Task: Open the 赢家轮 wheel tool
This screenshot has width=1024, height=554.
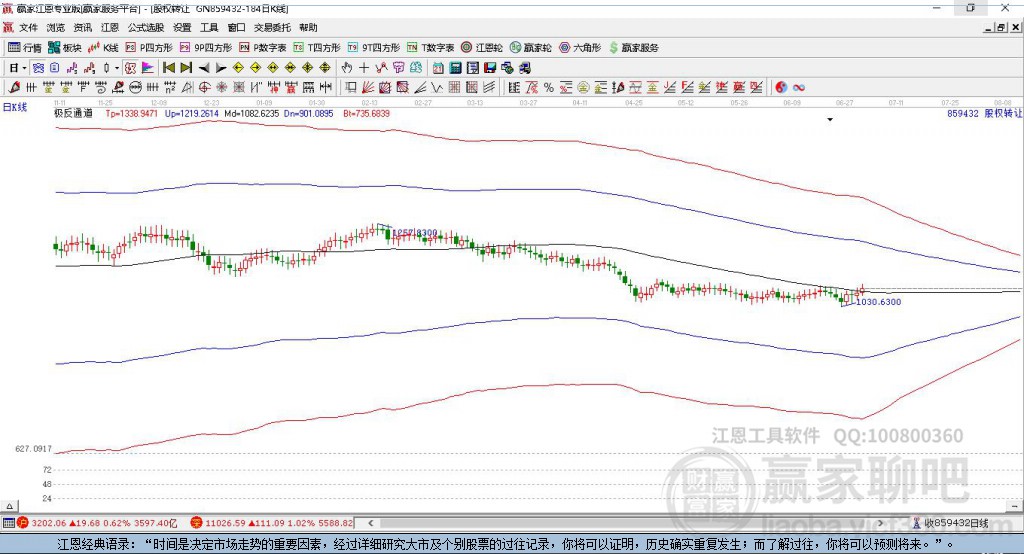Action: (x=531, y=48)
